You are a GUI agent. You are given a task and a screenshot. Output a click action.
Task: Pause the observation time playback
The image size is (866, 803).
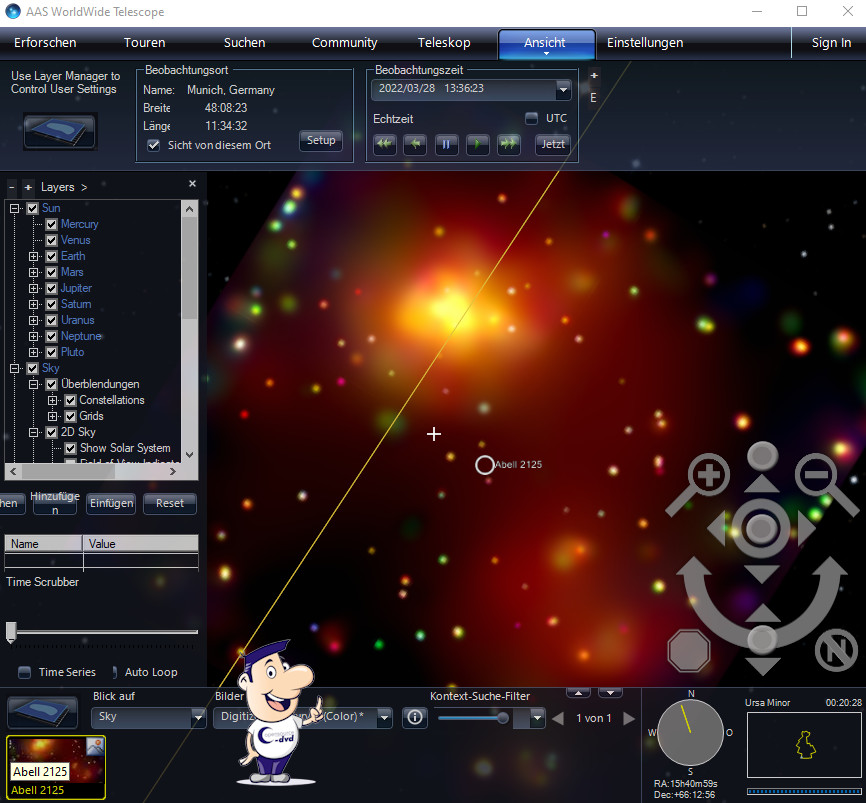[x=446, y=144]
